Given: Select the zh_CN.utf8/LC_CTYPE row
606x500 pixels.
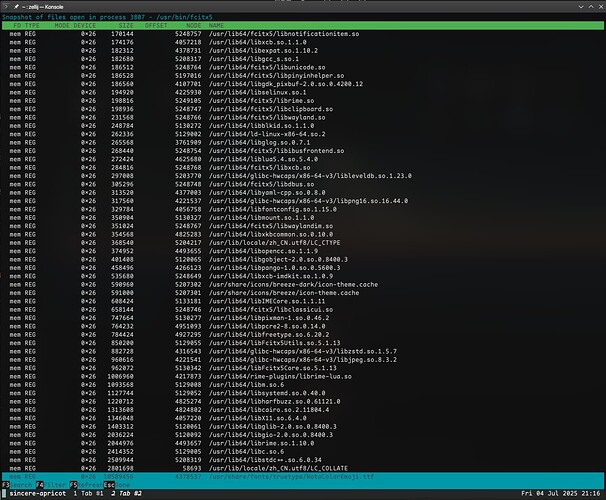Looking at the screenshot, I should coord(303,243).
